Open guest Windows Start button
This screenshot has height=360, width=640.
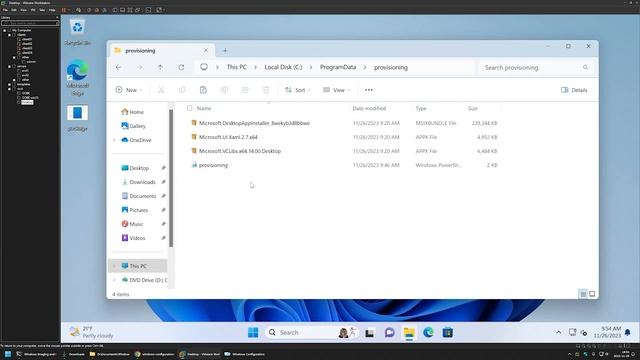pos(253,333)
